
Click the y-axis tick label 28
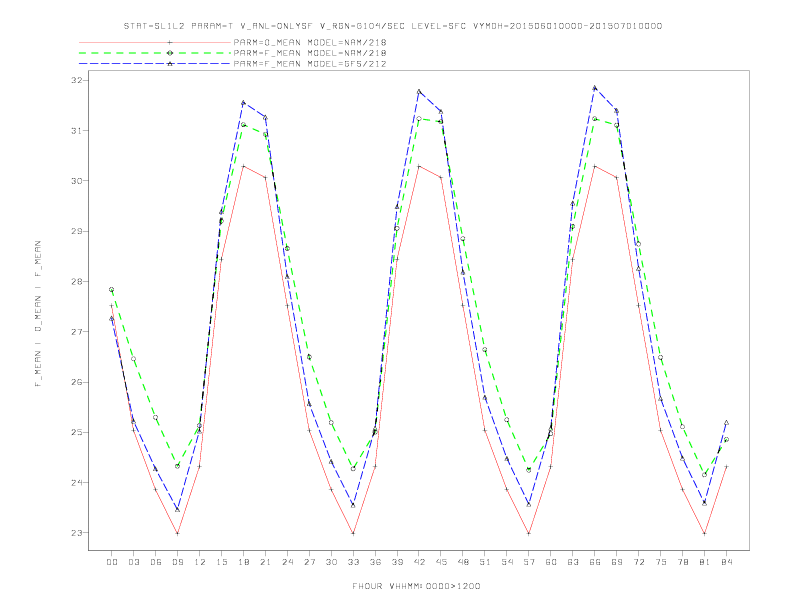point(78,281)
